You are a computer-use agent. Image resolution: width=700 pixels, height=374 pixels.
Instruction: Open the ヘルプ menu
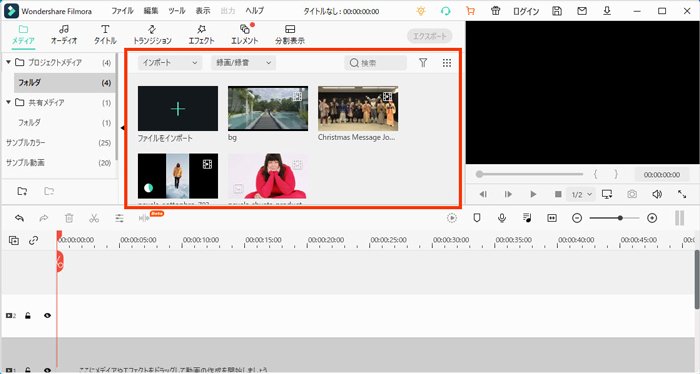click(x=254, y=11)
